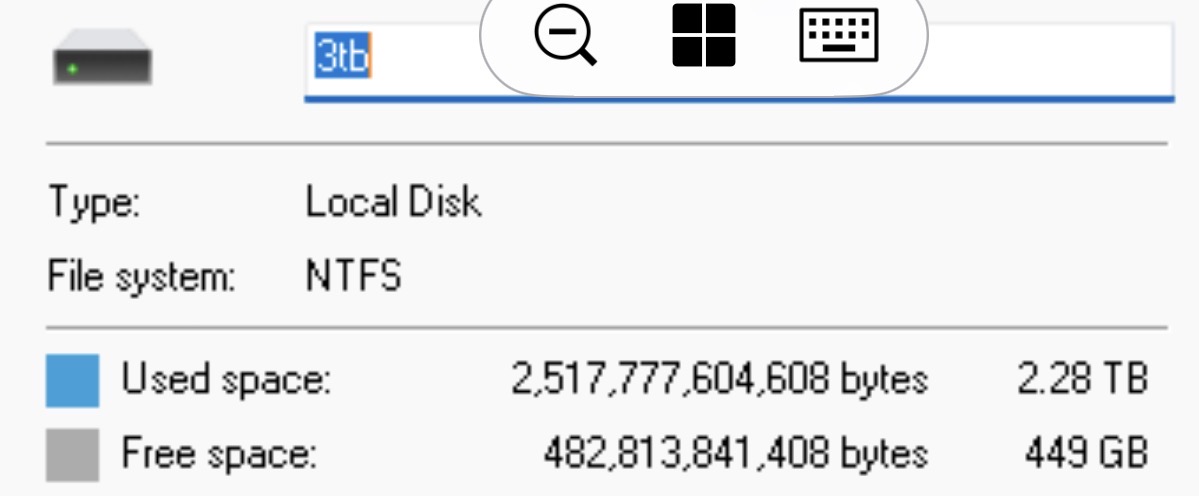Click the File system label

pyautogui.click(x=141, y=275)
